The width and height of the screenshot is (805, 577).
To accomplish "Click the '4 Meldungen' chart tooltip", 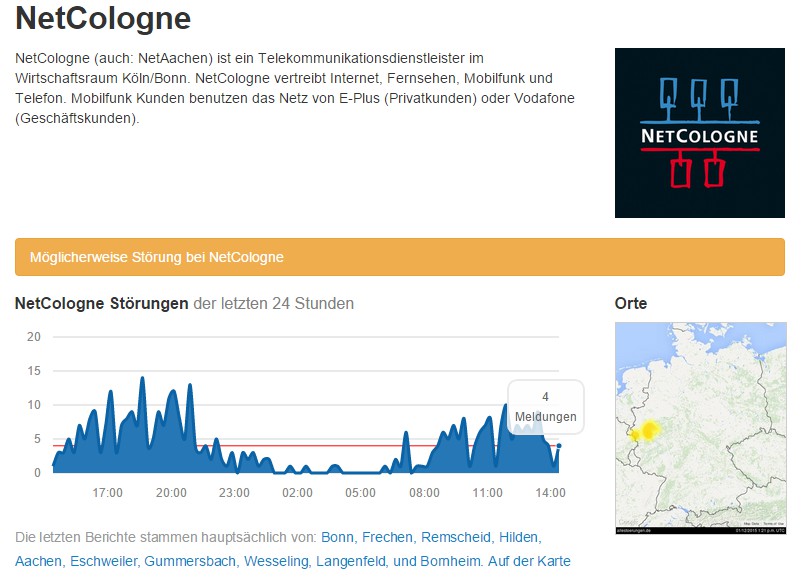I will (545, 407).
